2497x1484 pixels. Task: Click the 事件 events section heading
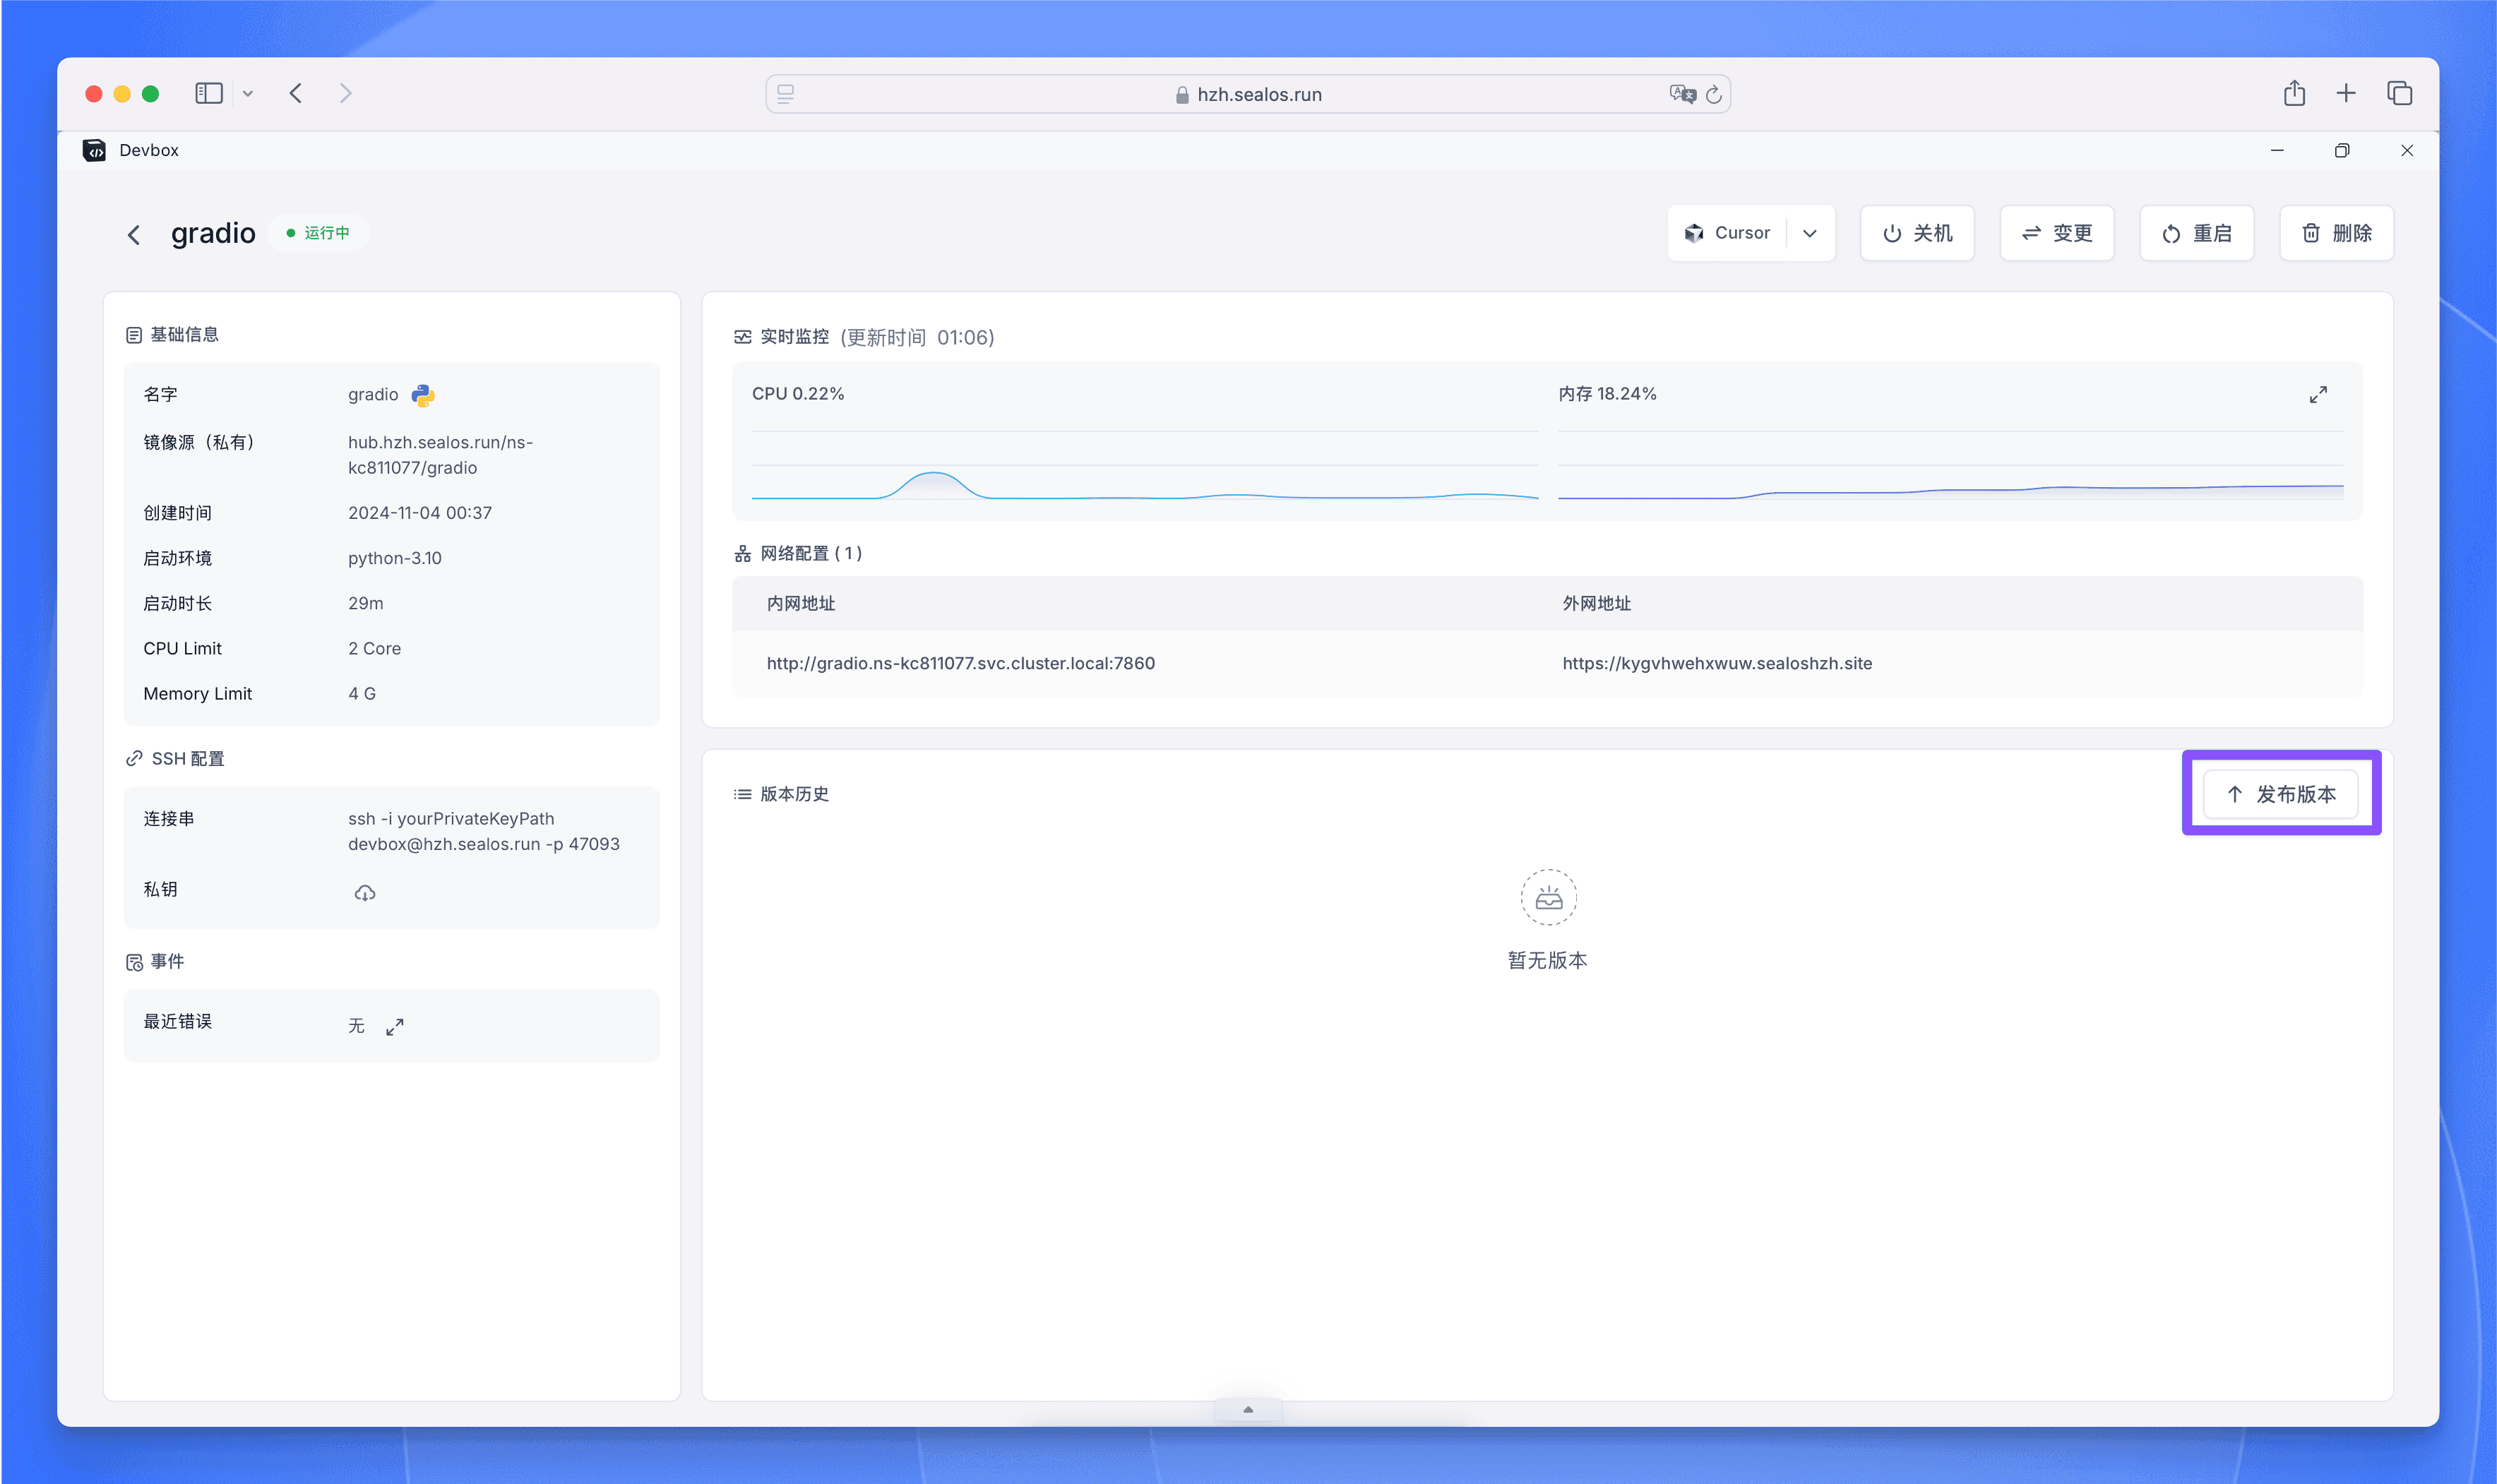point(167,962)
